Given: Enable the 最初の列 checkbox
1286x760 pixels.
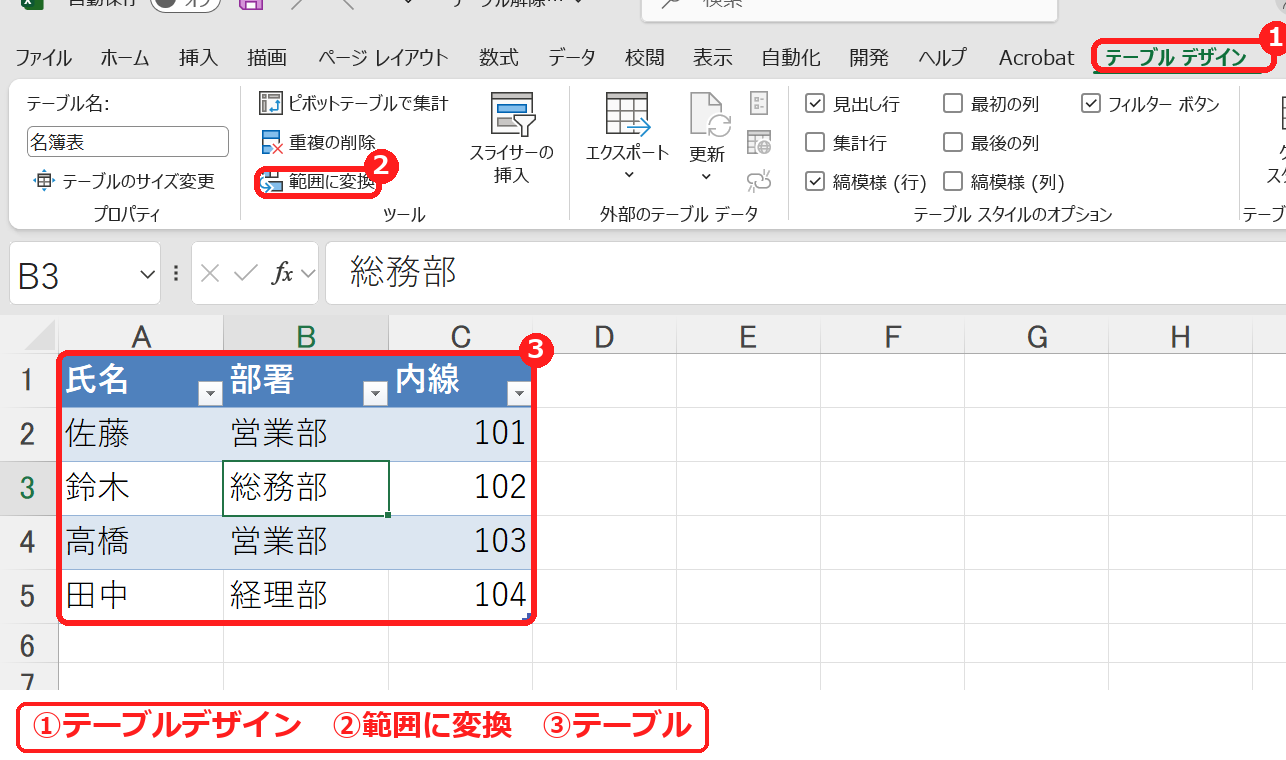Looking at the screenshot, I should pos(953,104).
